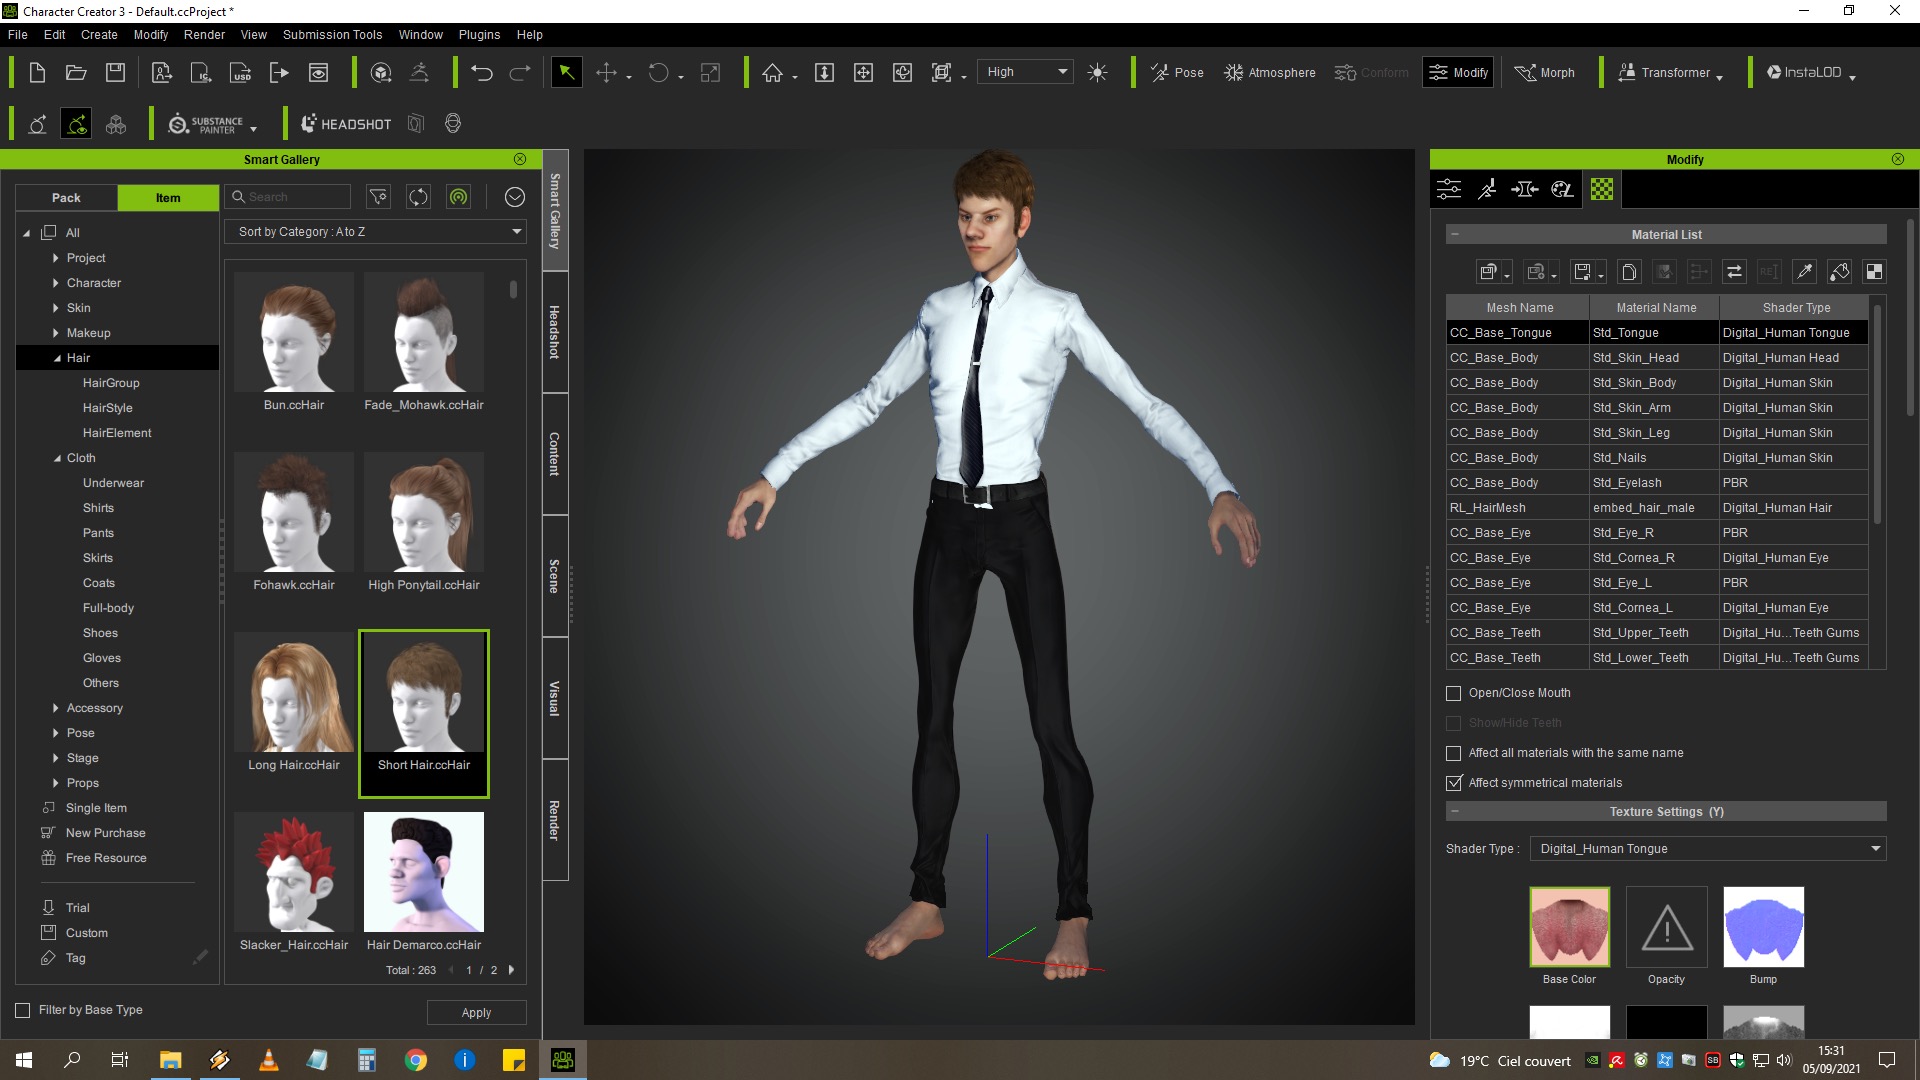
Task: Select the Base Color tongue texture
Action: [x=1569, y=927]
